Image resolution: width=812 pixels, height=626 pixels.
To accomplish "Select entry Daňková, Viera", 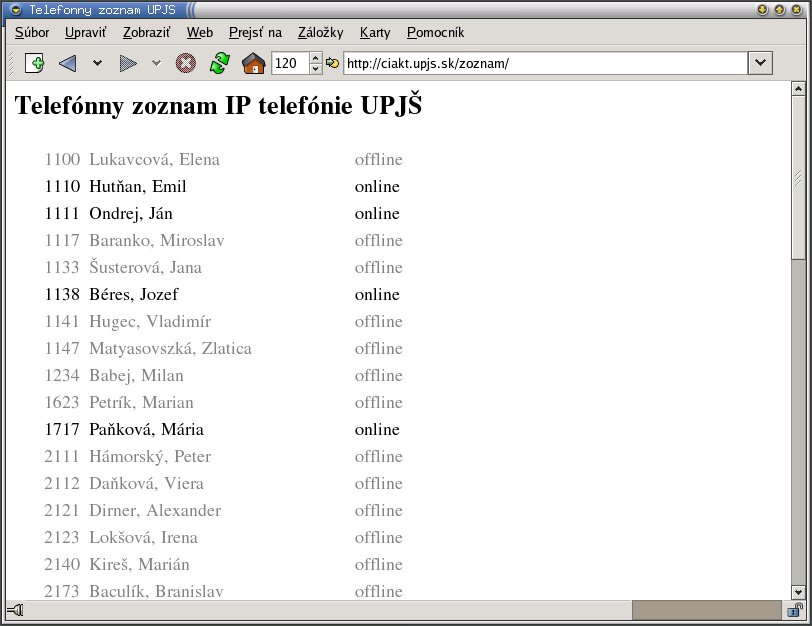I will coord(147,483).
